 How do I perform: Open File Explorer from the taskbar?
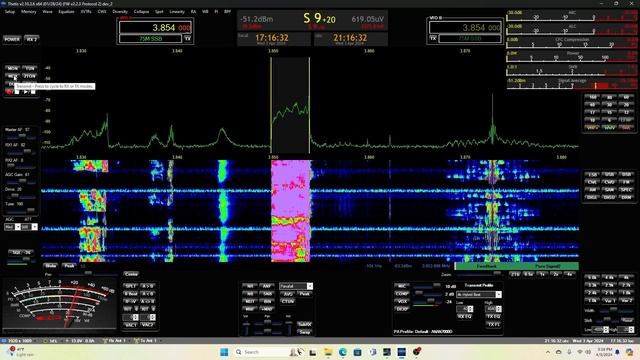pos(328,352)
